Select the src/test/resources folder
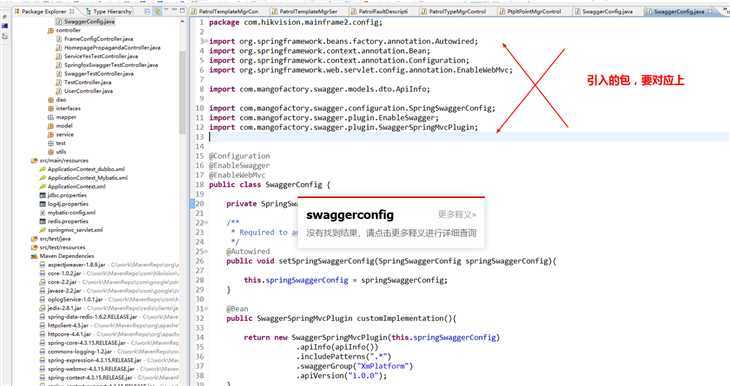Screen dimensions: 730x386 tap(58, 248)
